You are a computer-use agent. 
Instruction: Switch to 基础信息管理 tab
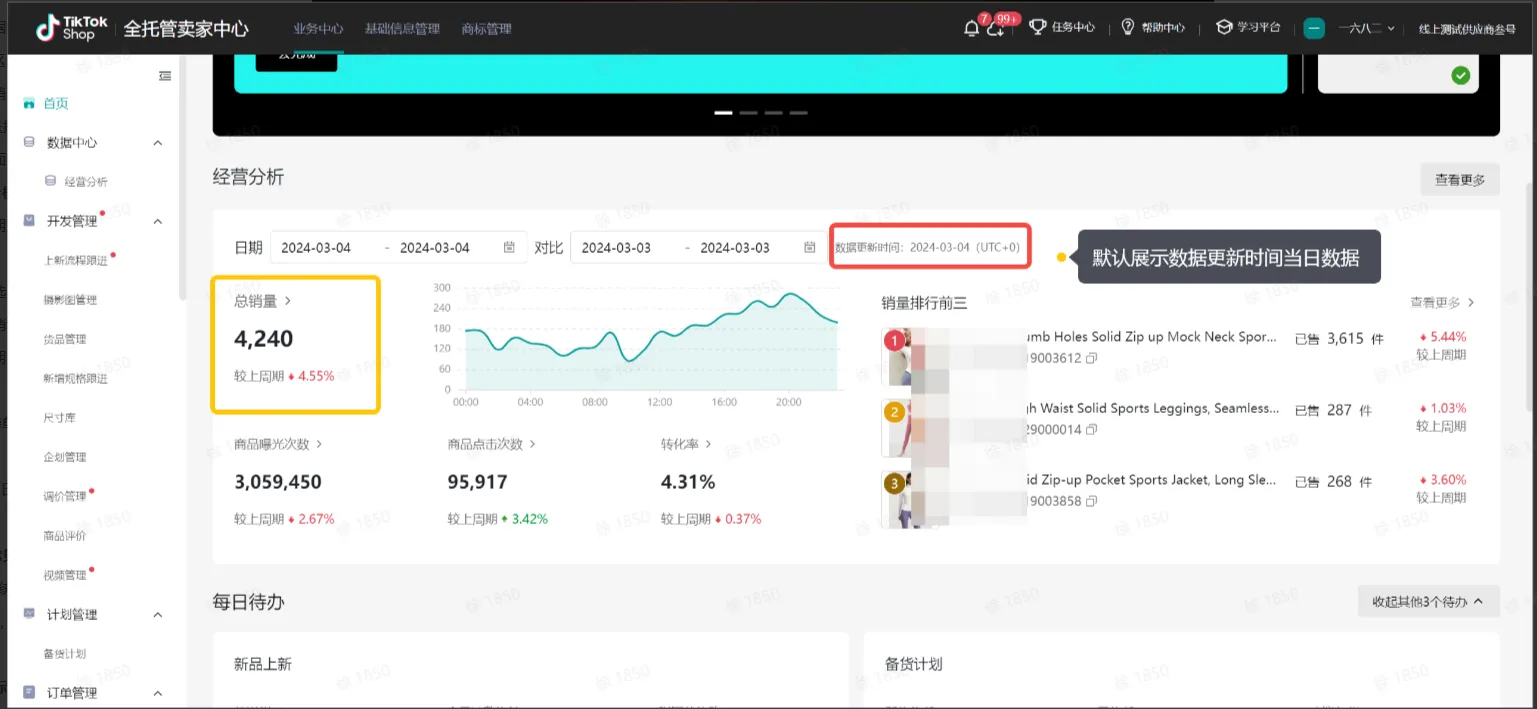[x=402, y=29]
